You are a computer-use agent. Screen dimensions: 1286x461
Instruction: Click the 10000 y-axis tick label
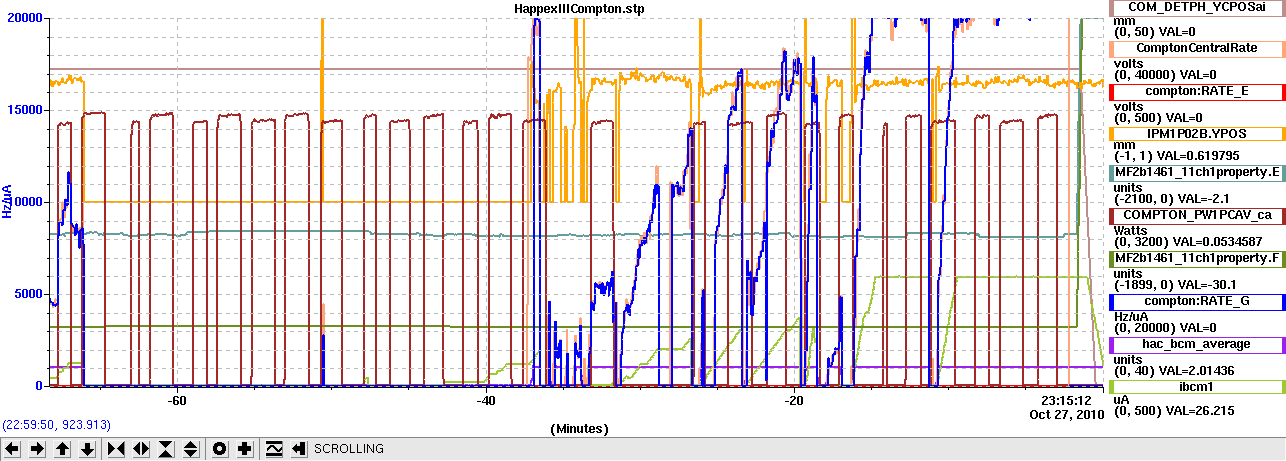23,202
